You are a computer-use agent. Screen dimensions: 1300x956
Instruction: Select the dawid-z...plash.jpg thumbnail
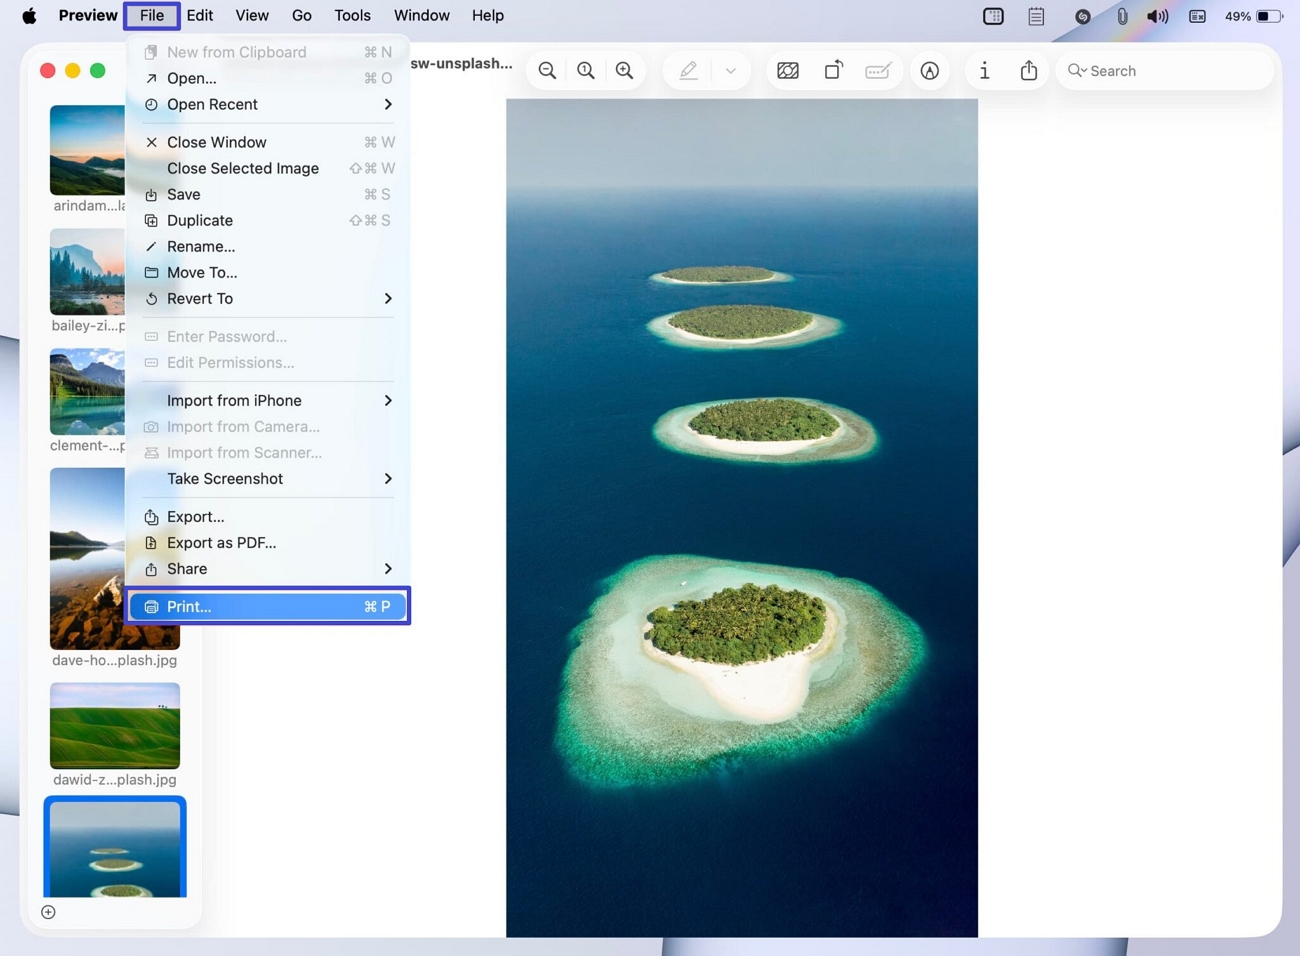(x=115, y=726)
